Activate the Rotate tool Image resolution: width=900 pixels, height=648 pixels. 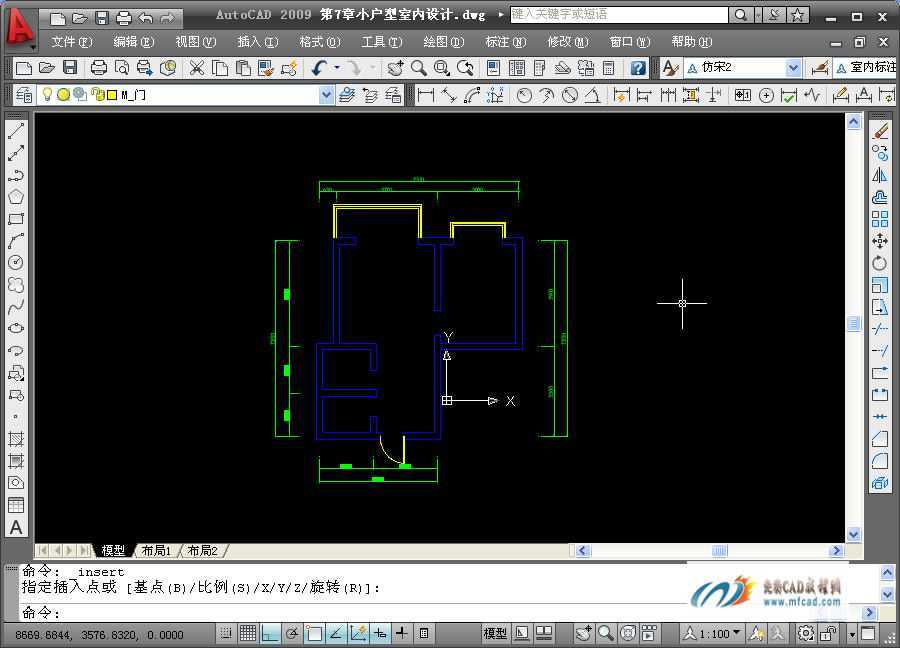click(x=880, y=263)
